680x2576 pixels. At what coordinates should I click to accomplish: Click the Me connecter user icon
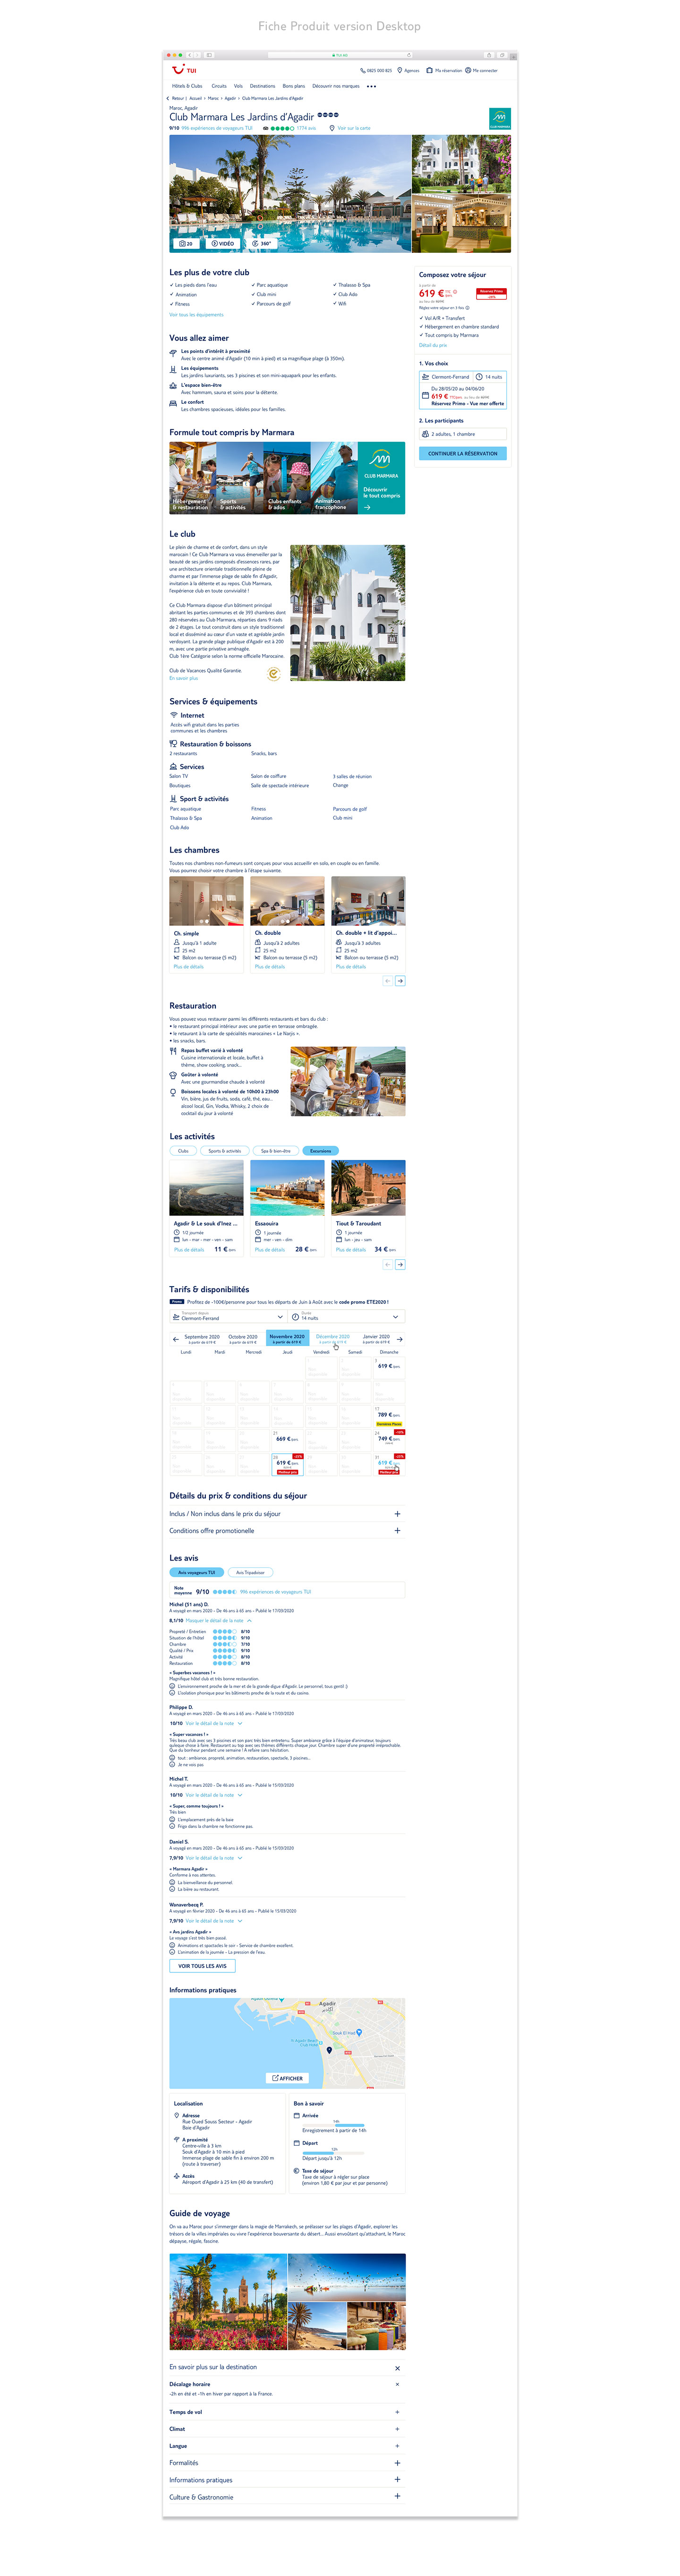click(x=468, y=71)
